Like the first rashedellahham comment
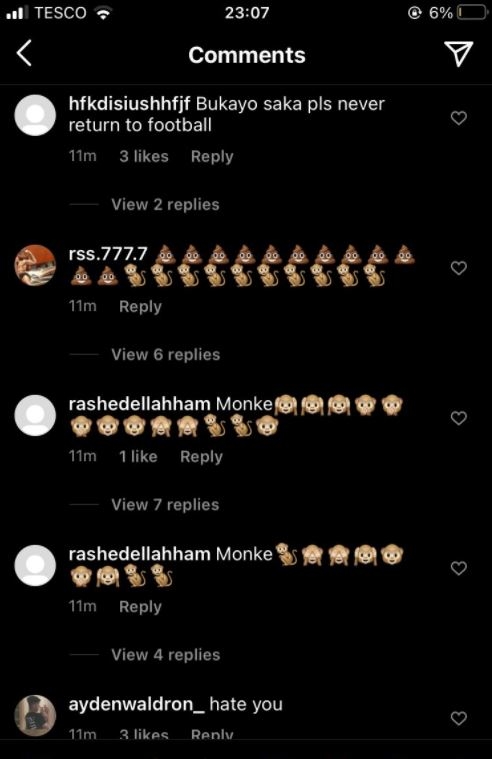 459,418
